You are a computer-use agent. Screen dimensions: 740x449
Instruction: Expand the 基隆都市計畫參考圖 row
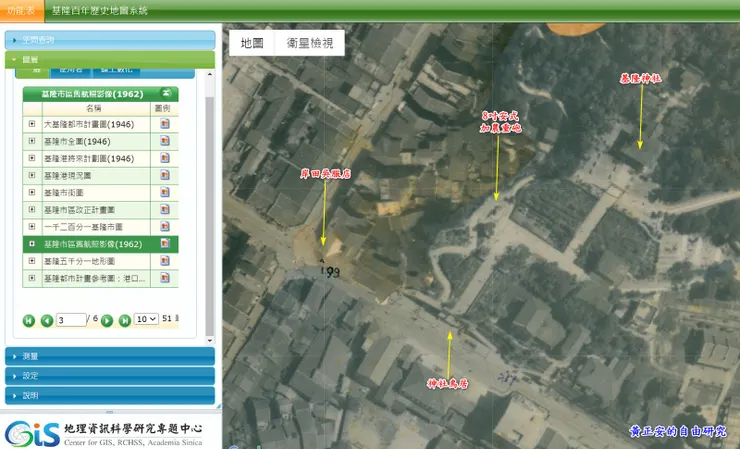pyautogui.click(x=32, y=278)
